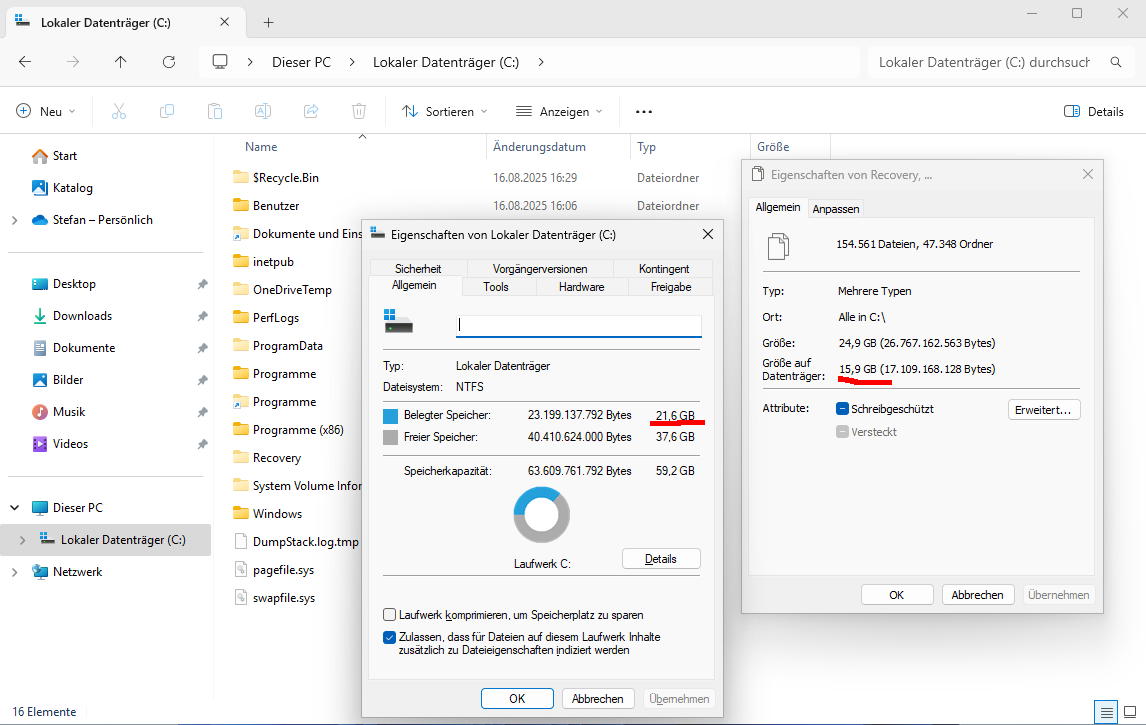
Task: Click the Up arrow navigation icon
Action: [121, 62]
